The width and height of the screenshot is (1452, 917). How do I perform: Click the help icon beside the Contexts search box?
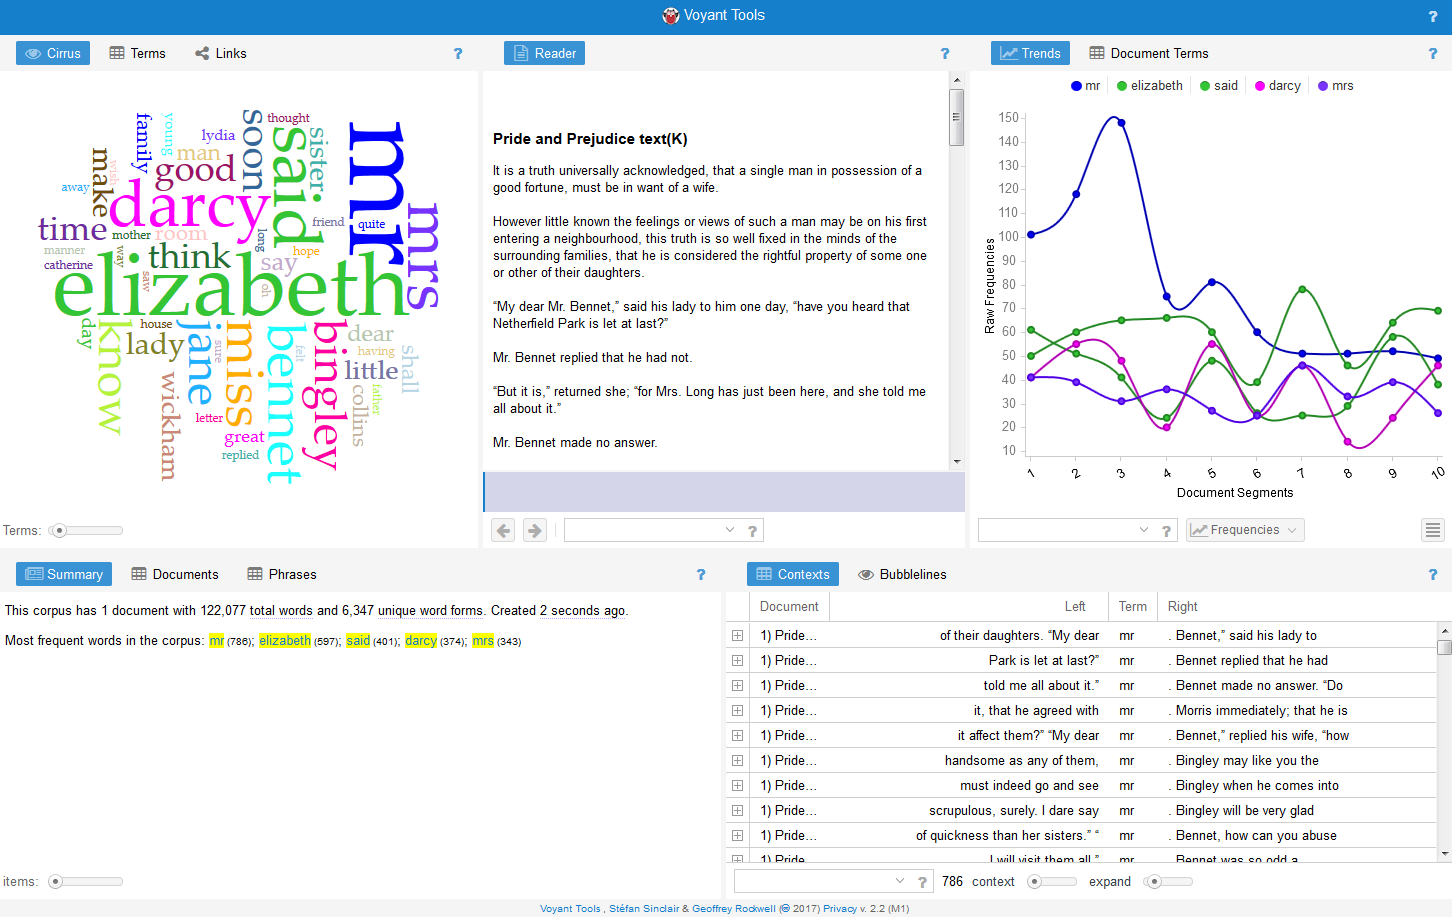coord(922,882)
